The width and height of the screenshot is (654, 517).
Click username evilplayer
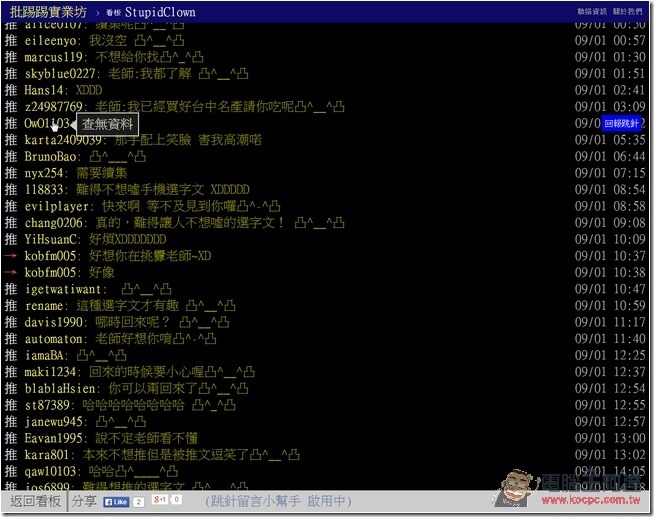[x=56, y=206]
